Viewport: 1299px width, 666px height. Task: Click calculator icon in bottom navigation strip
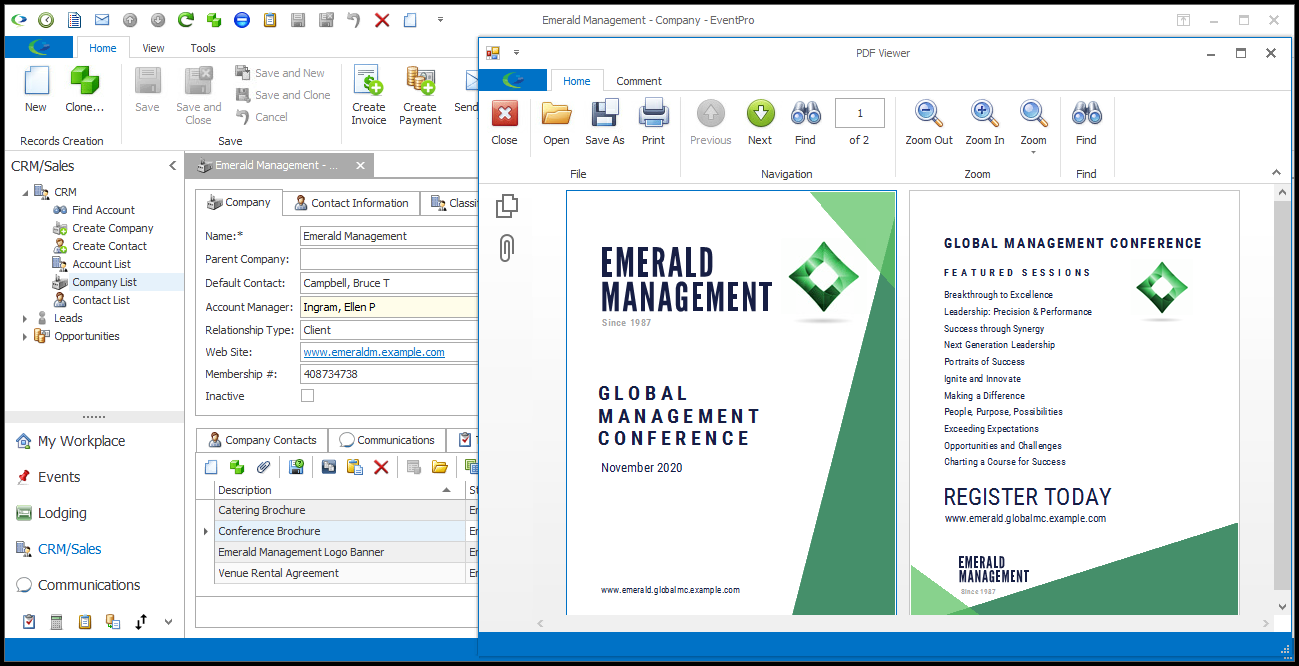coord(57,622)
